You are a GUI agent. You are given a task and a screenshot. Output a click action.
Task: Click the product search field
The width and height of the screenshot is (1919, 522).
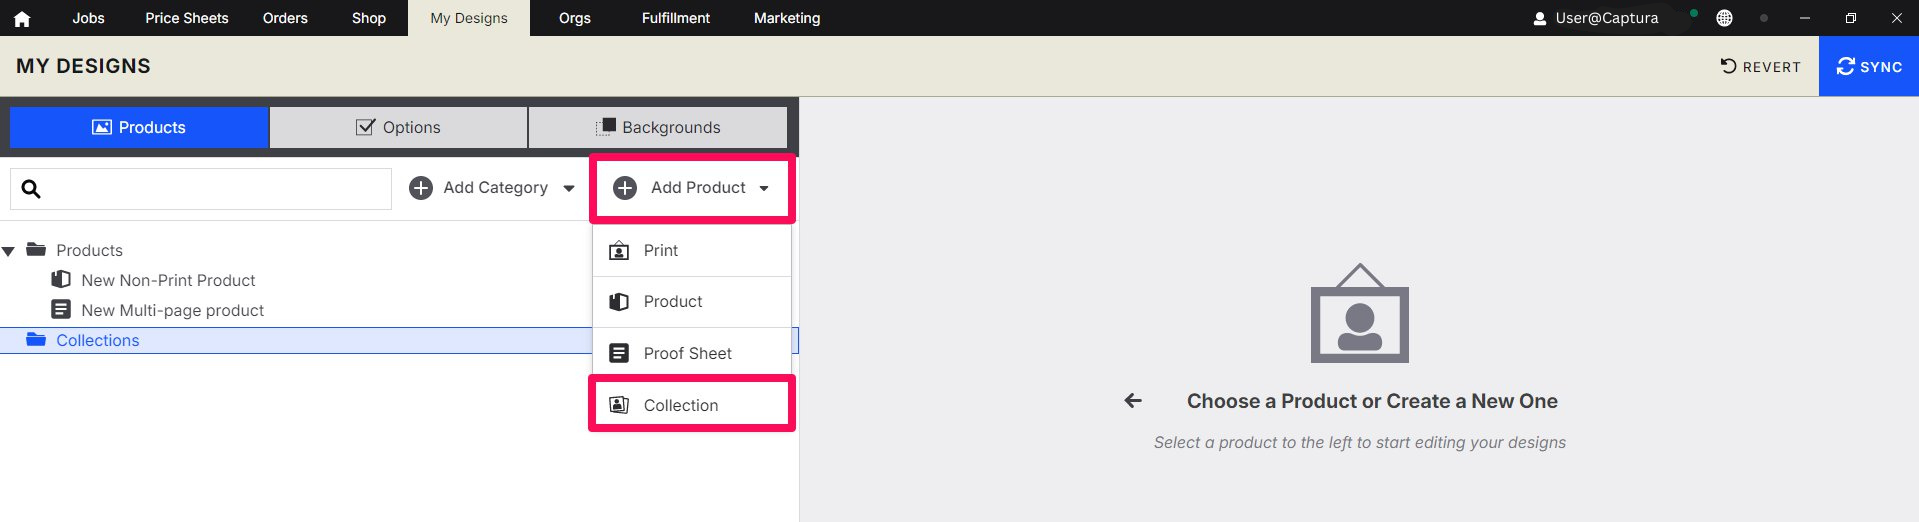(x=201, y=189)
